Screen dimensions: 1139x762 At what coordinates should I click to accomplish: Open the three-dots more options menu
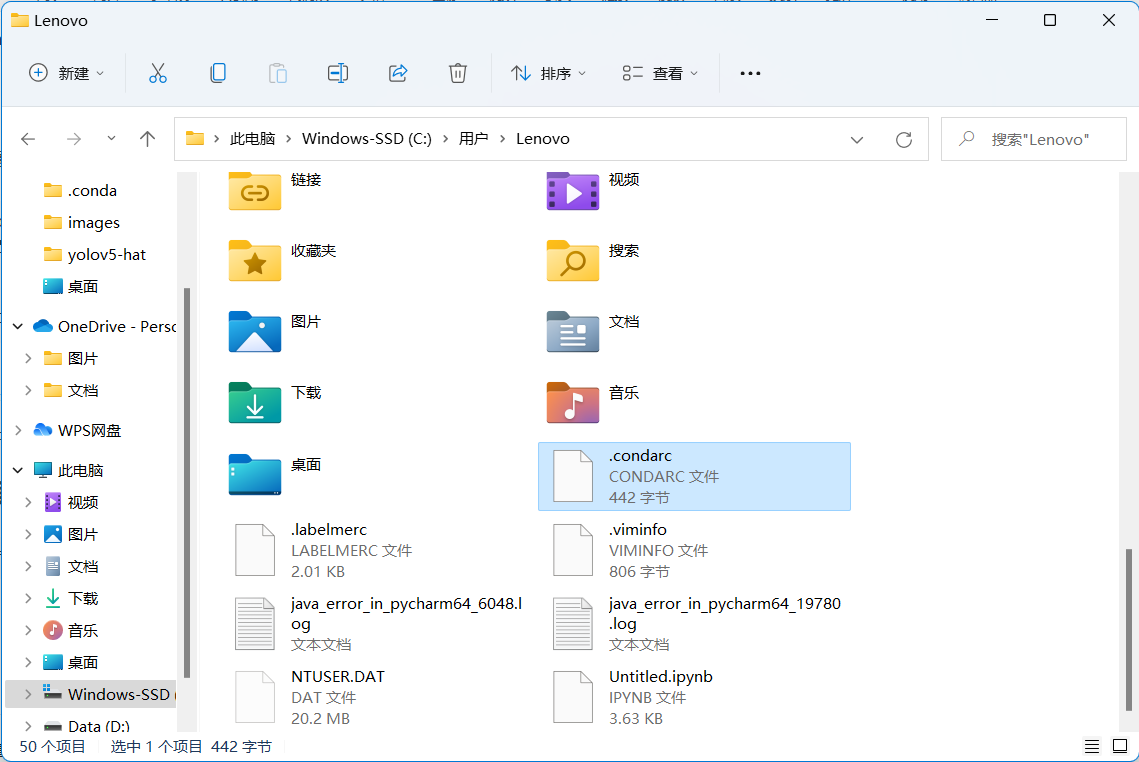[750, 73]
